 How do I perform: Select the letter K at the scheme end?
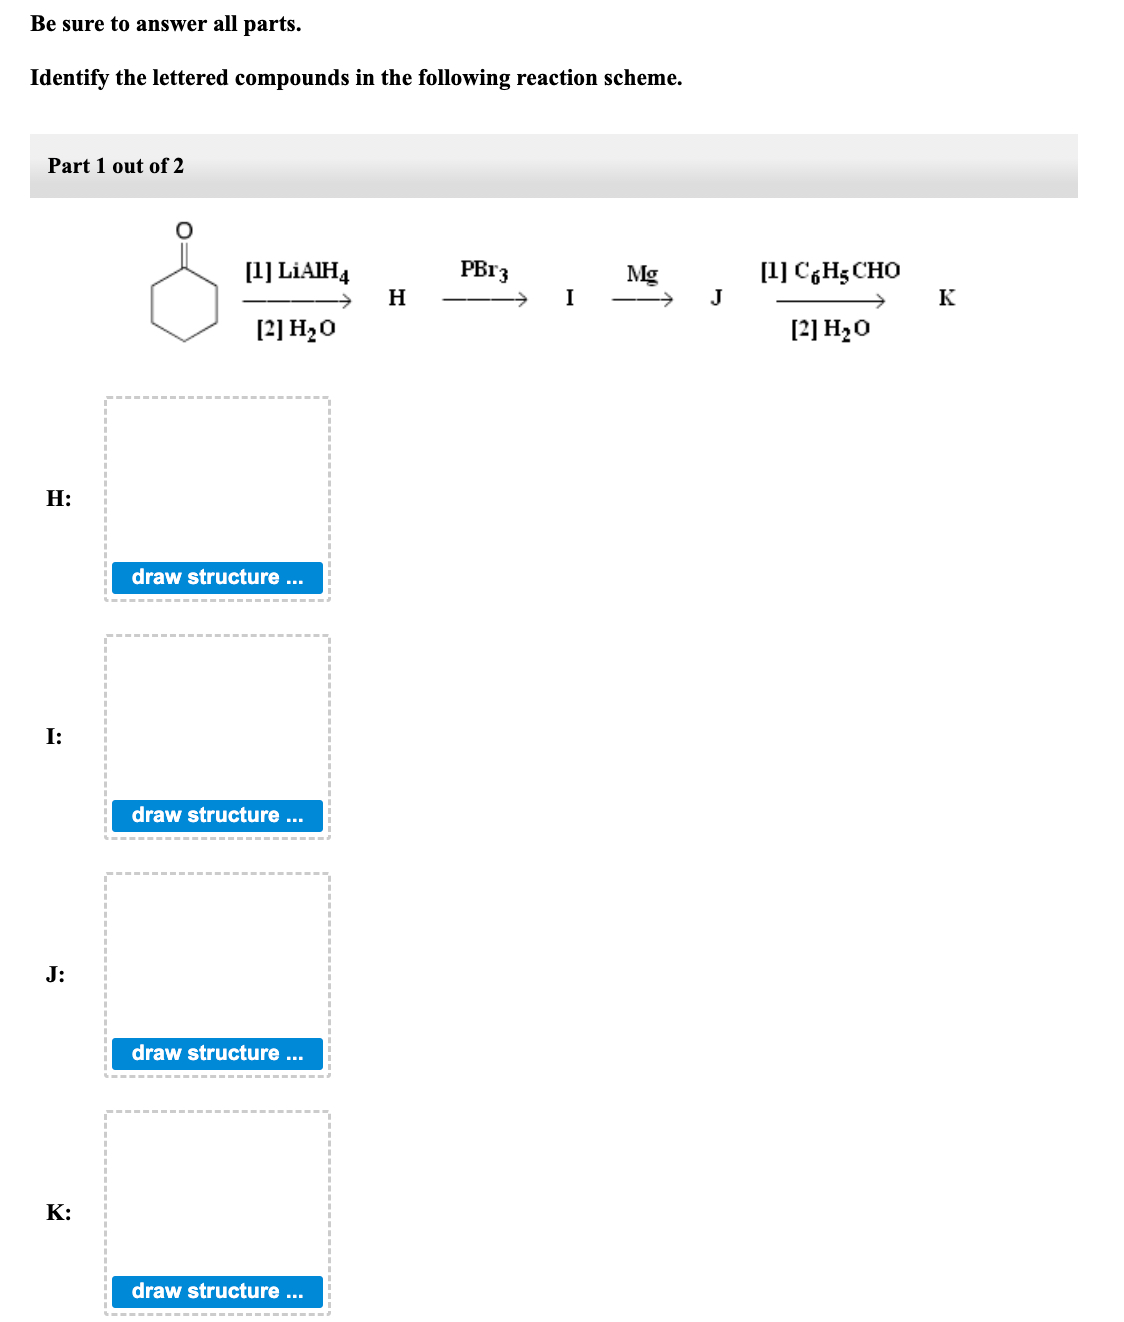(945, 297)
